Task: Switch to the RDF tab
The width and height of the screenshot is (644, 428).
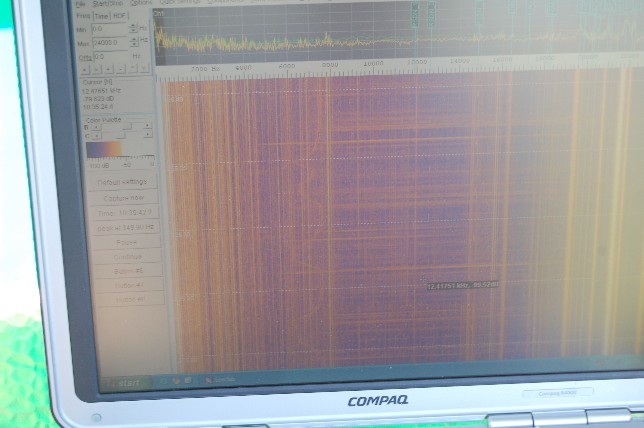Action: point(119,16)
